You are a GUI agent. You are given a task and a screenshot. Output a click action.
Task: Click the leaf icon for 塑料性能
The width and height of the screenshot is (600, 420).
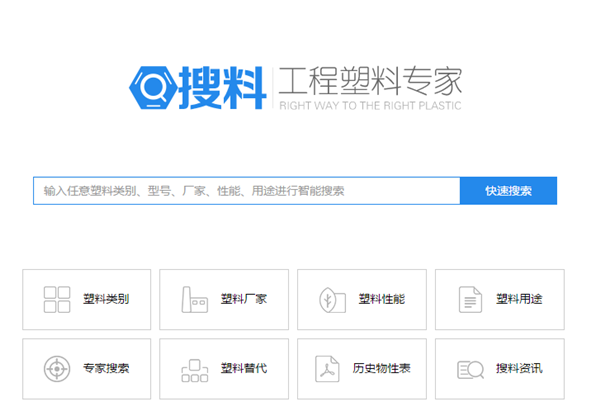[331, 299]
